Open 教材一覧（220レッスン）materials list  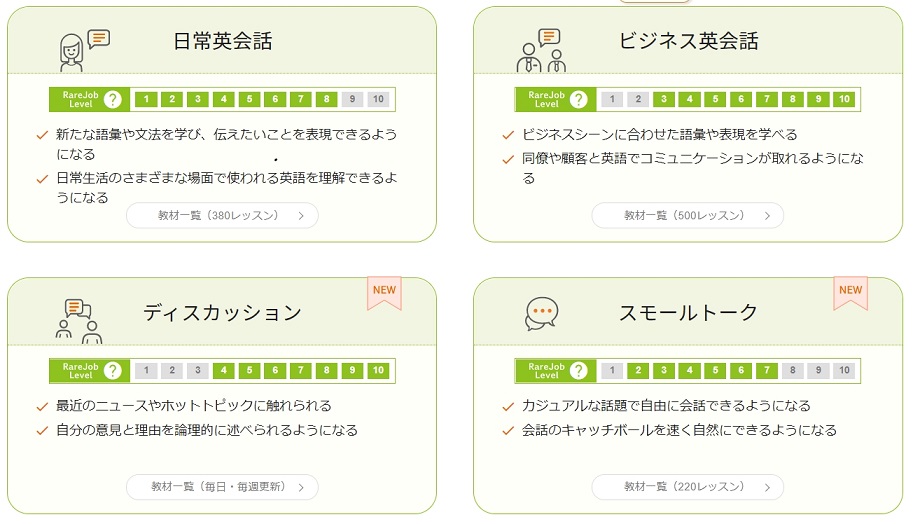point(687,486)
